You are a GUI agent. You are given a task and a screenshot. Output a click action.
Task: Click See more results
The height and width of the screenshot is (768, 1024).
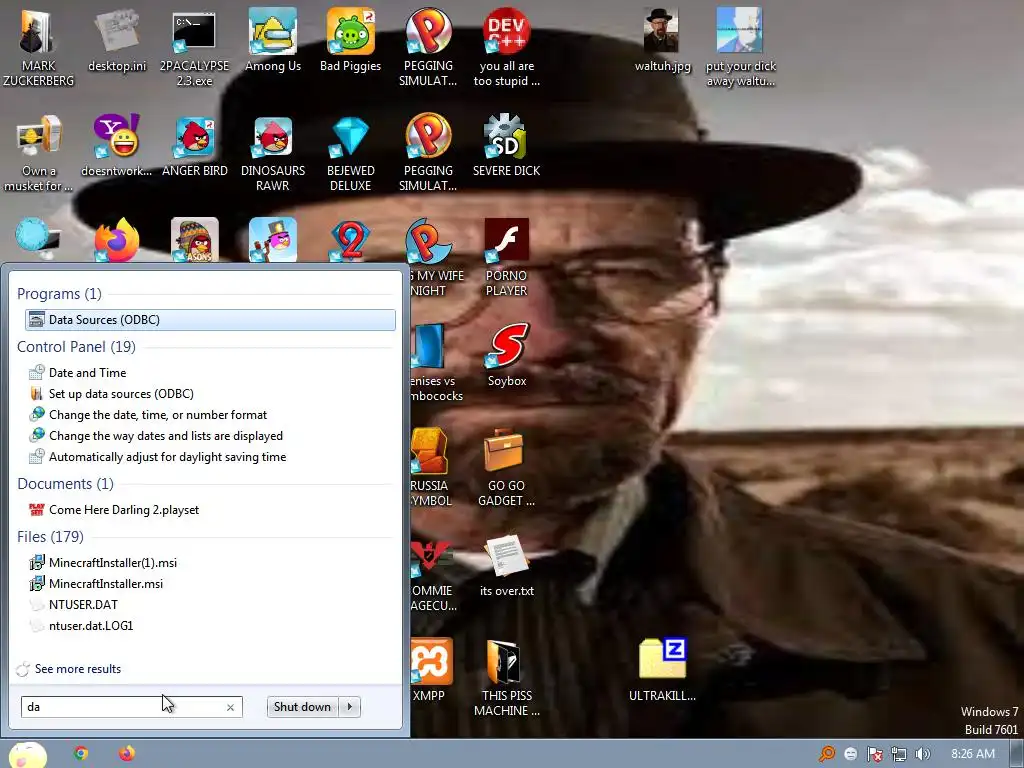pos(78,669)
